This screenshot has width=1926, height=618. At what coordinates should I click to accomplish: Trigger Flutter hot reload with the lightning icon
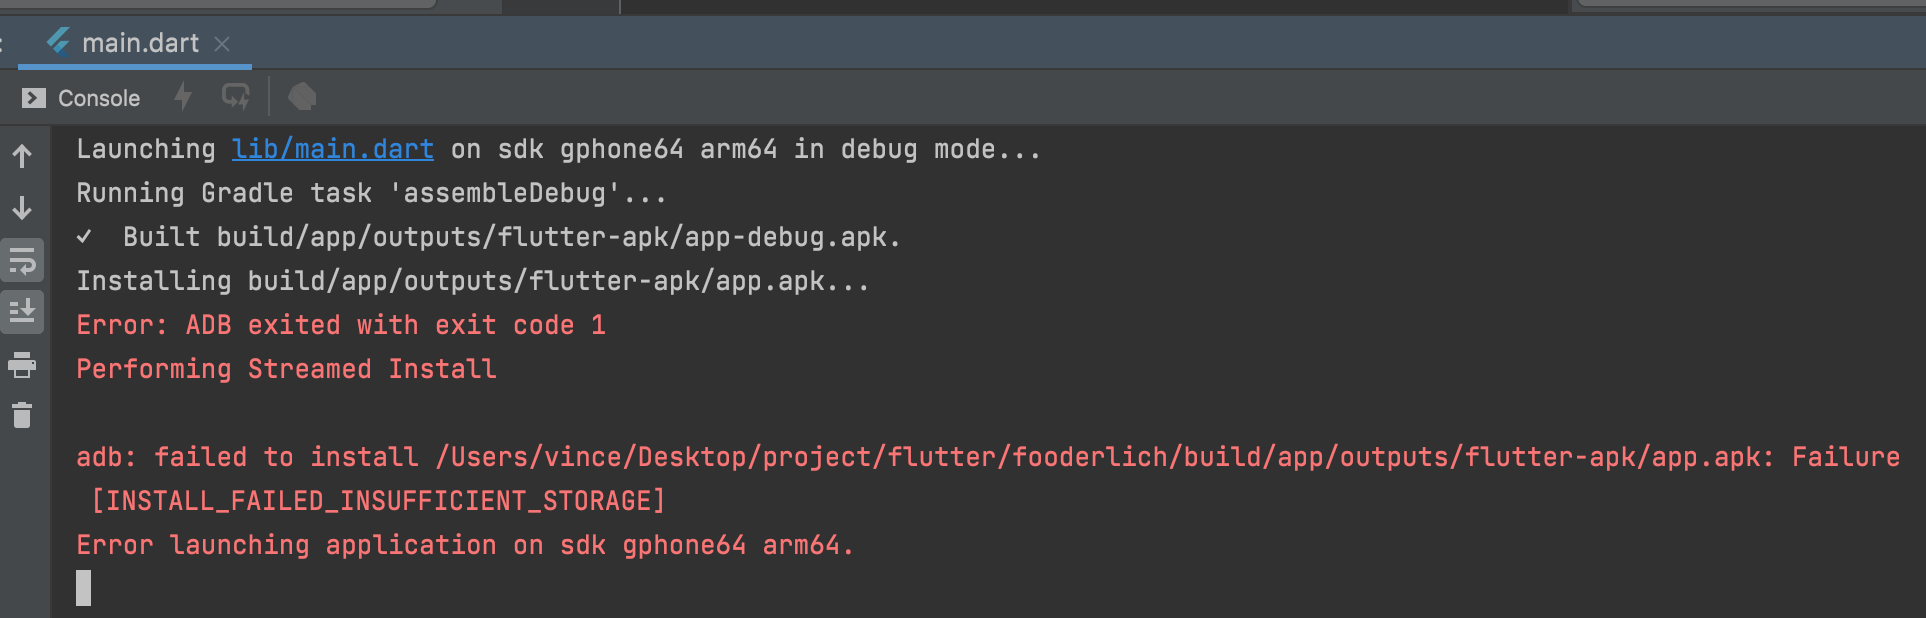pos(182,96)
